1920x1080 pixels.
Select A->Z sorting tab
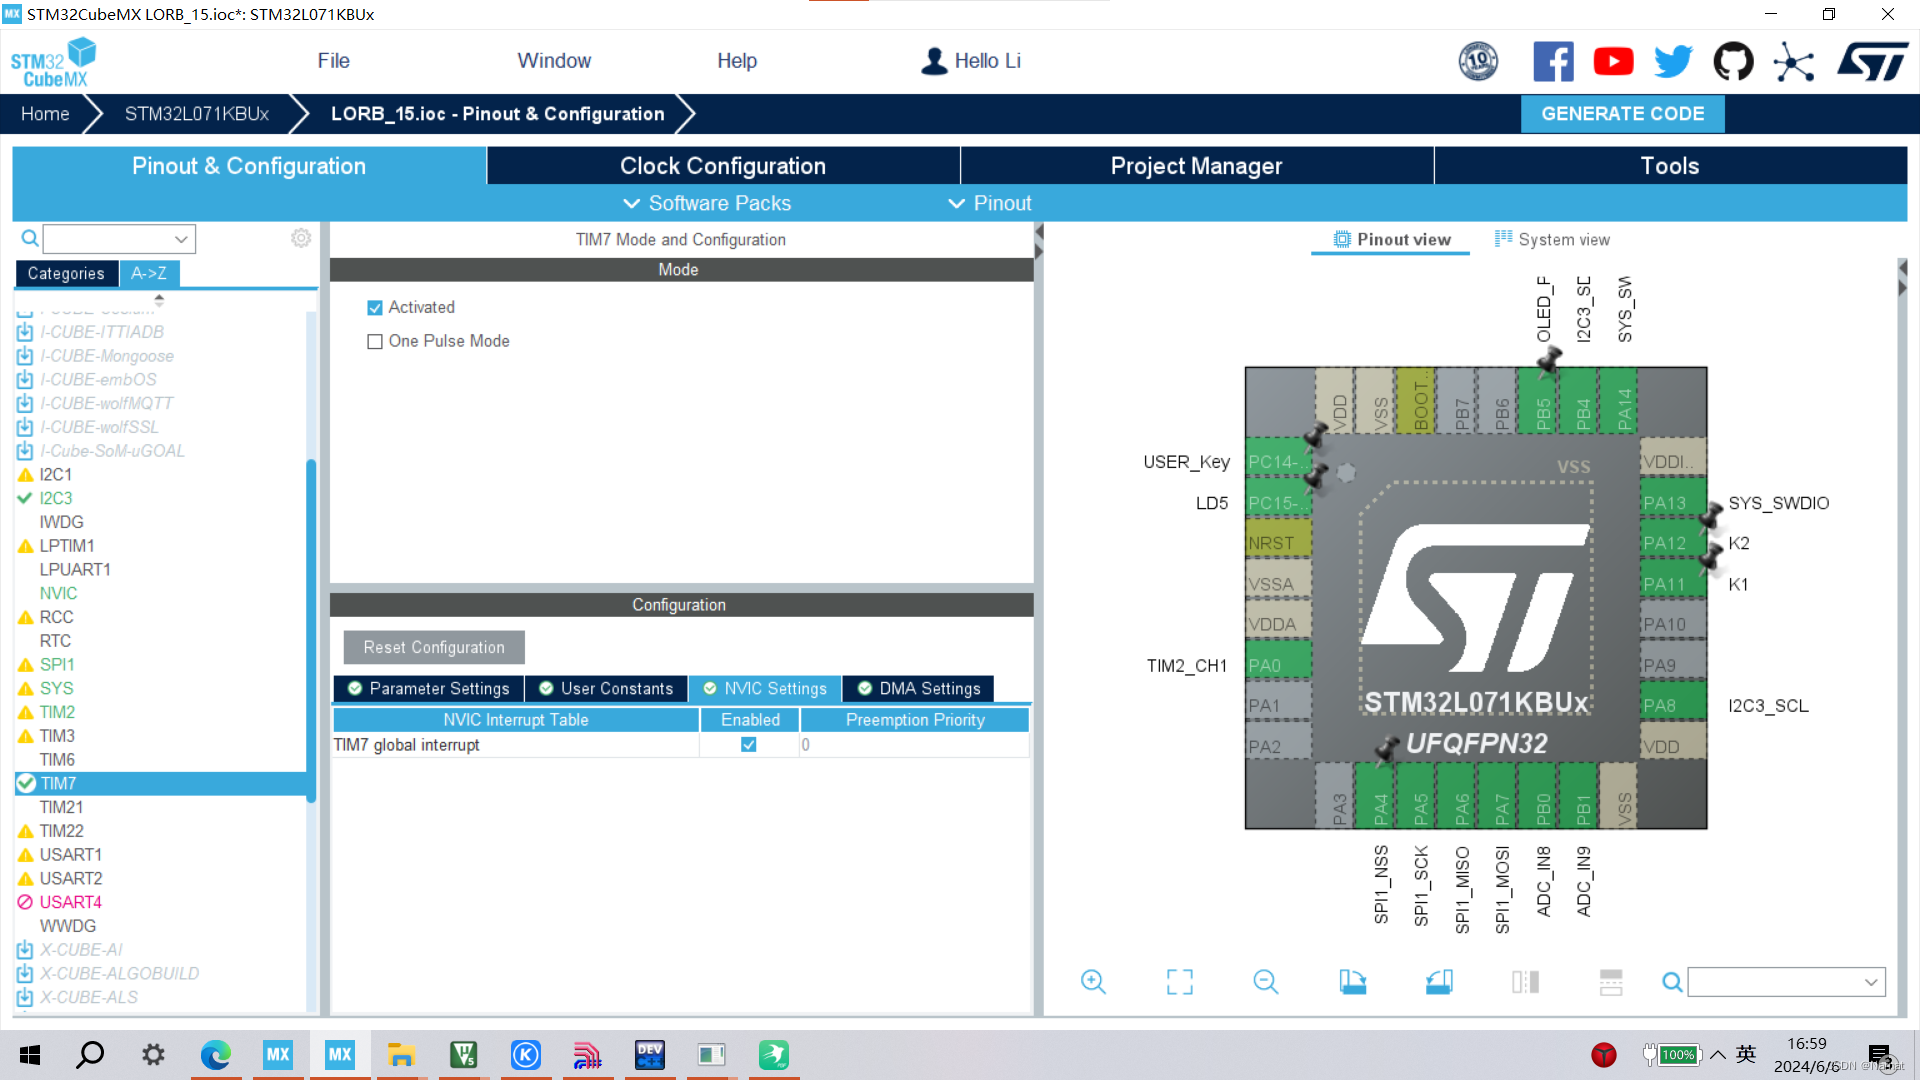(x=149, y=274)
